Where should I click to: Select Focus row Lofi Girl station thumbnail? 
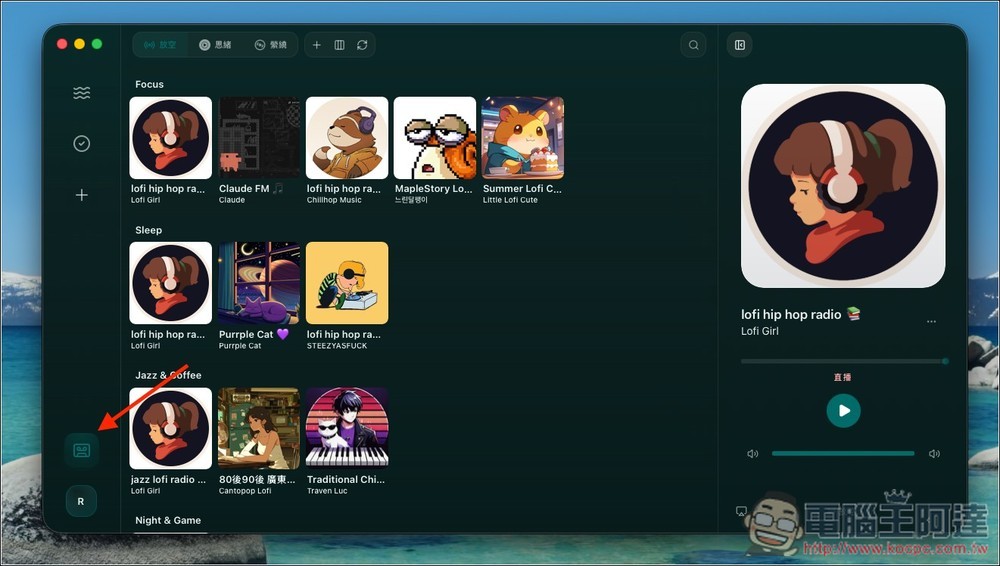tap(170, 138)
